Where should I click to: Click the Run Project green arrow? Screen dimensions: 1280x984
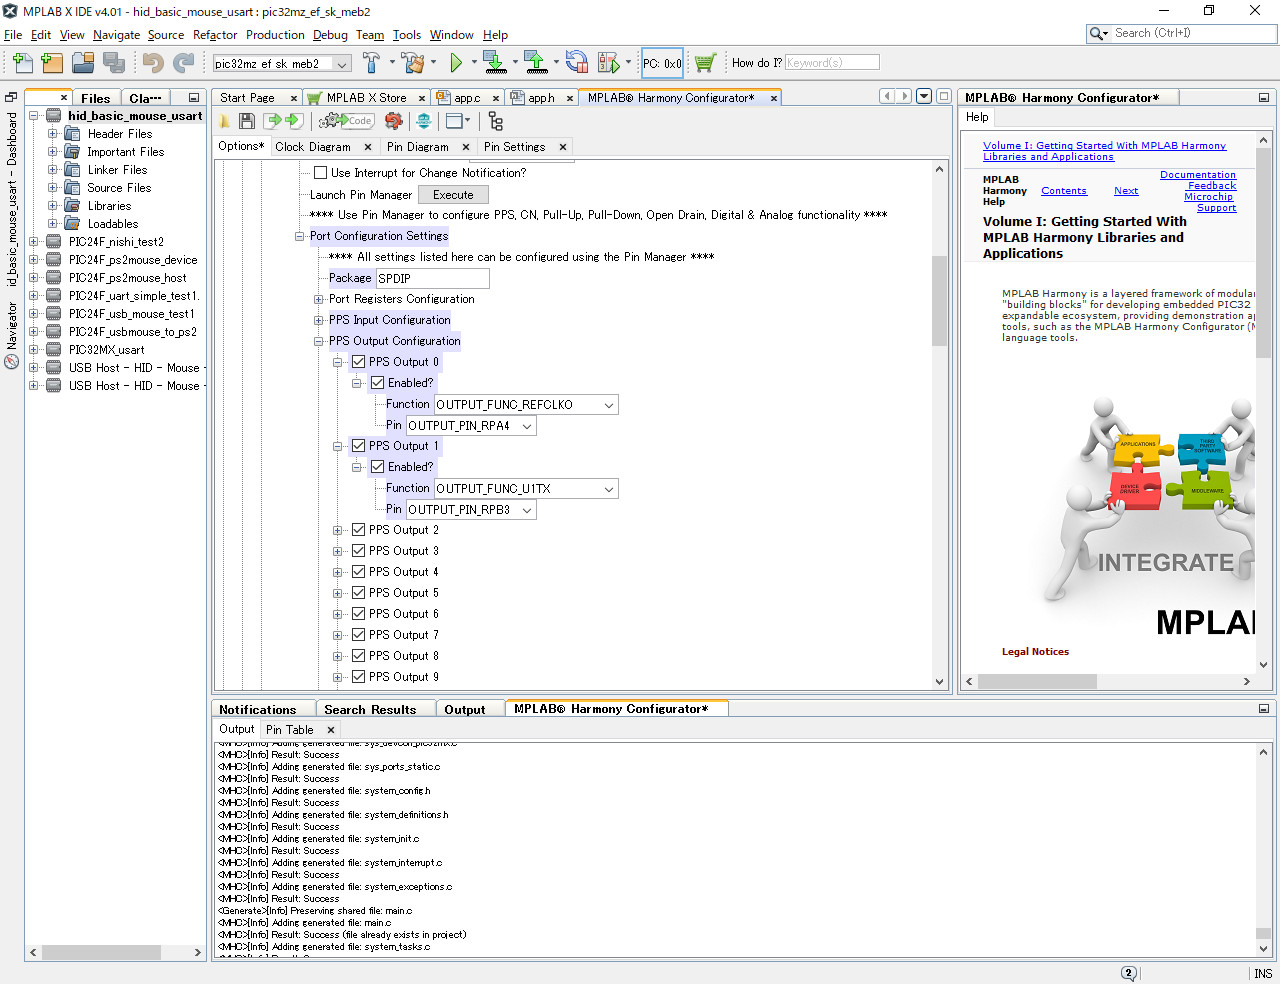pyautogui.click(x=456, y=63)
